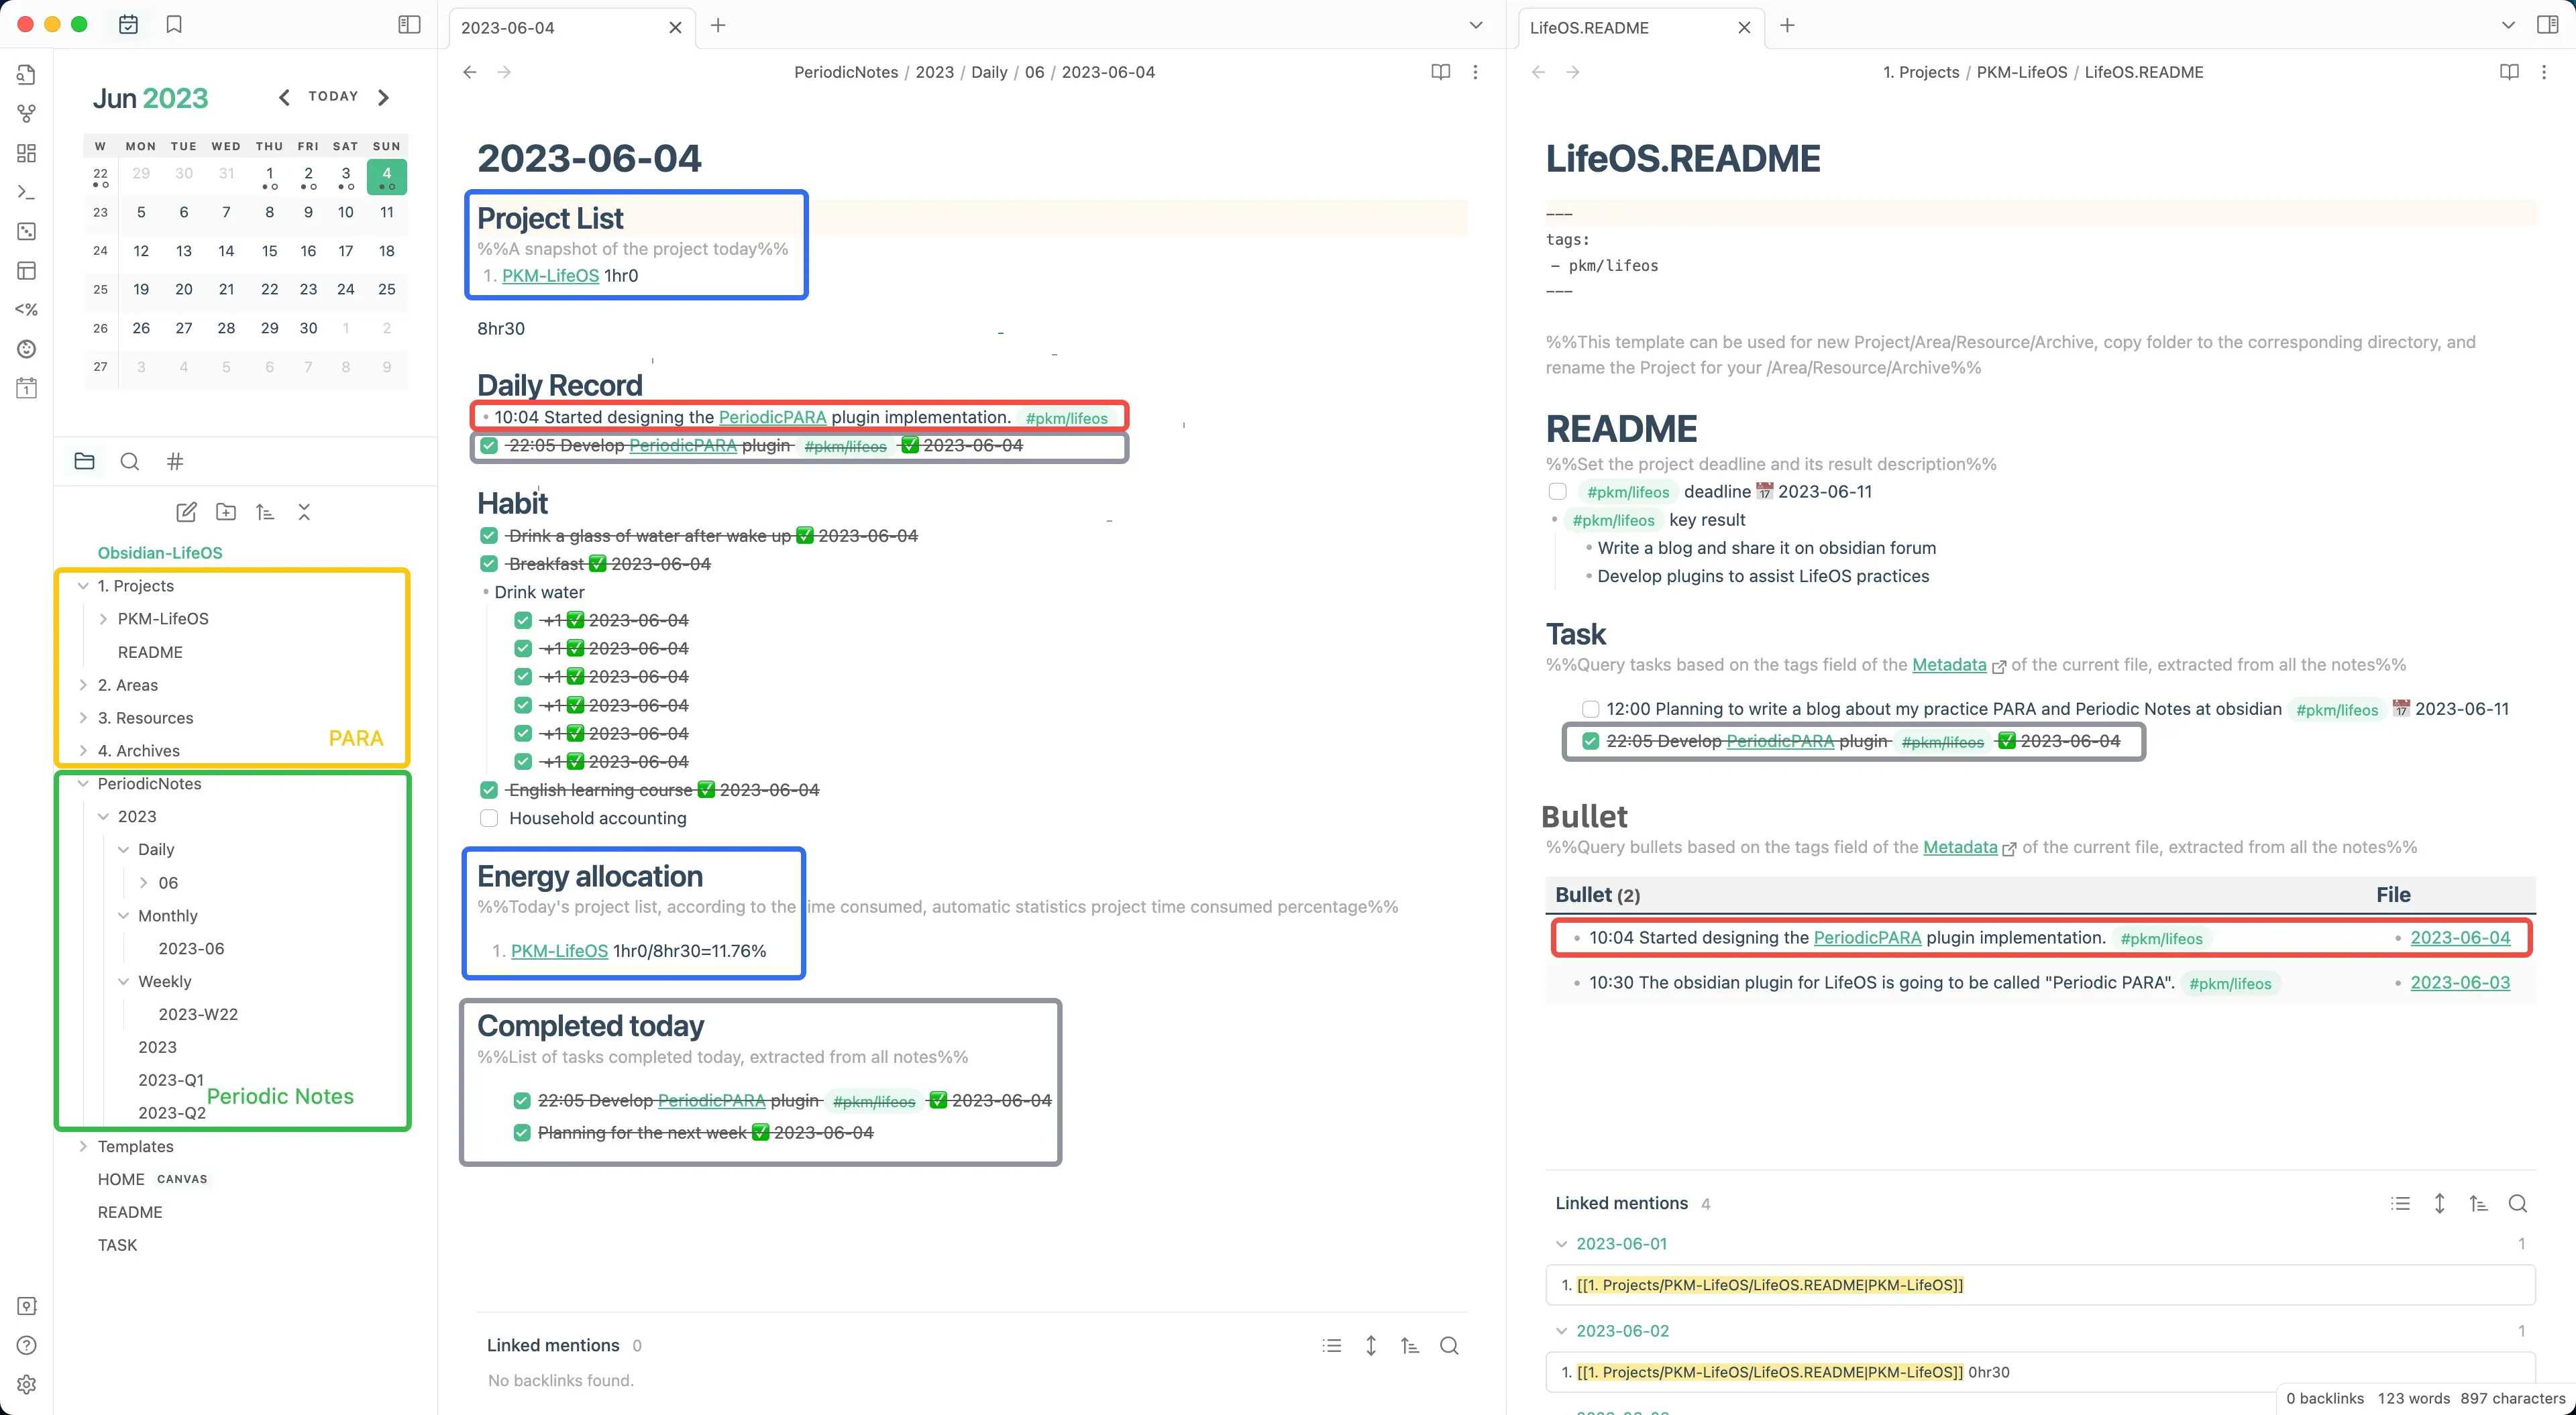
Task: Open the tags pane hash icon
Action: (x=175, y=461)
